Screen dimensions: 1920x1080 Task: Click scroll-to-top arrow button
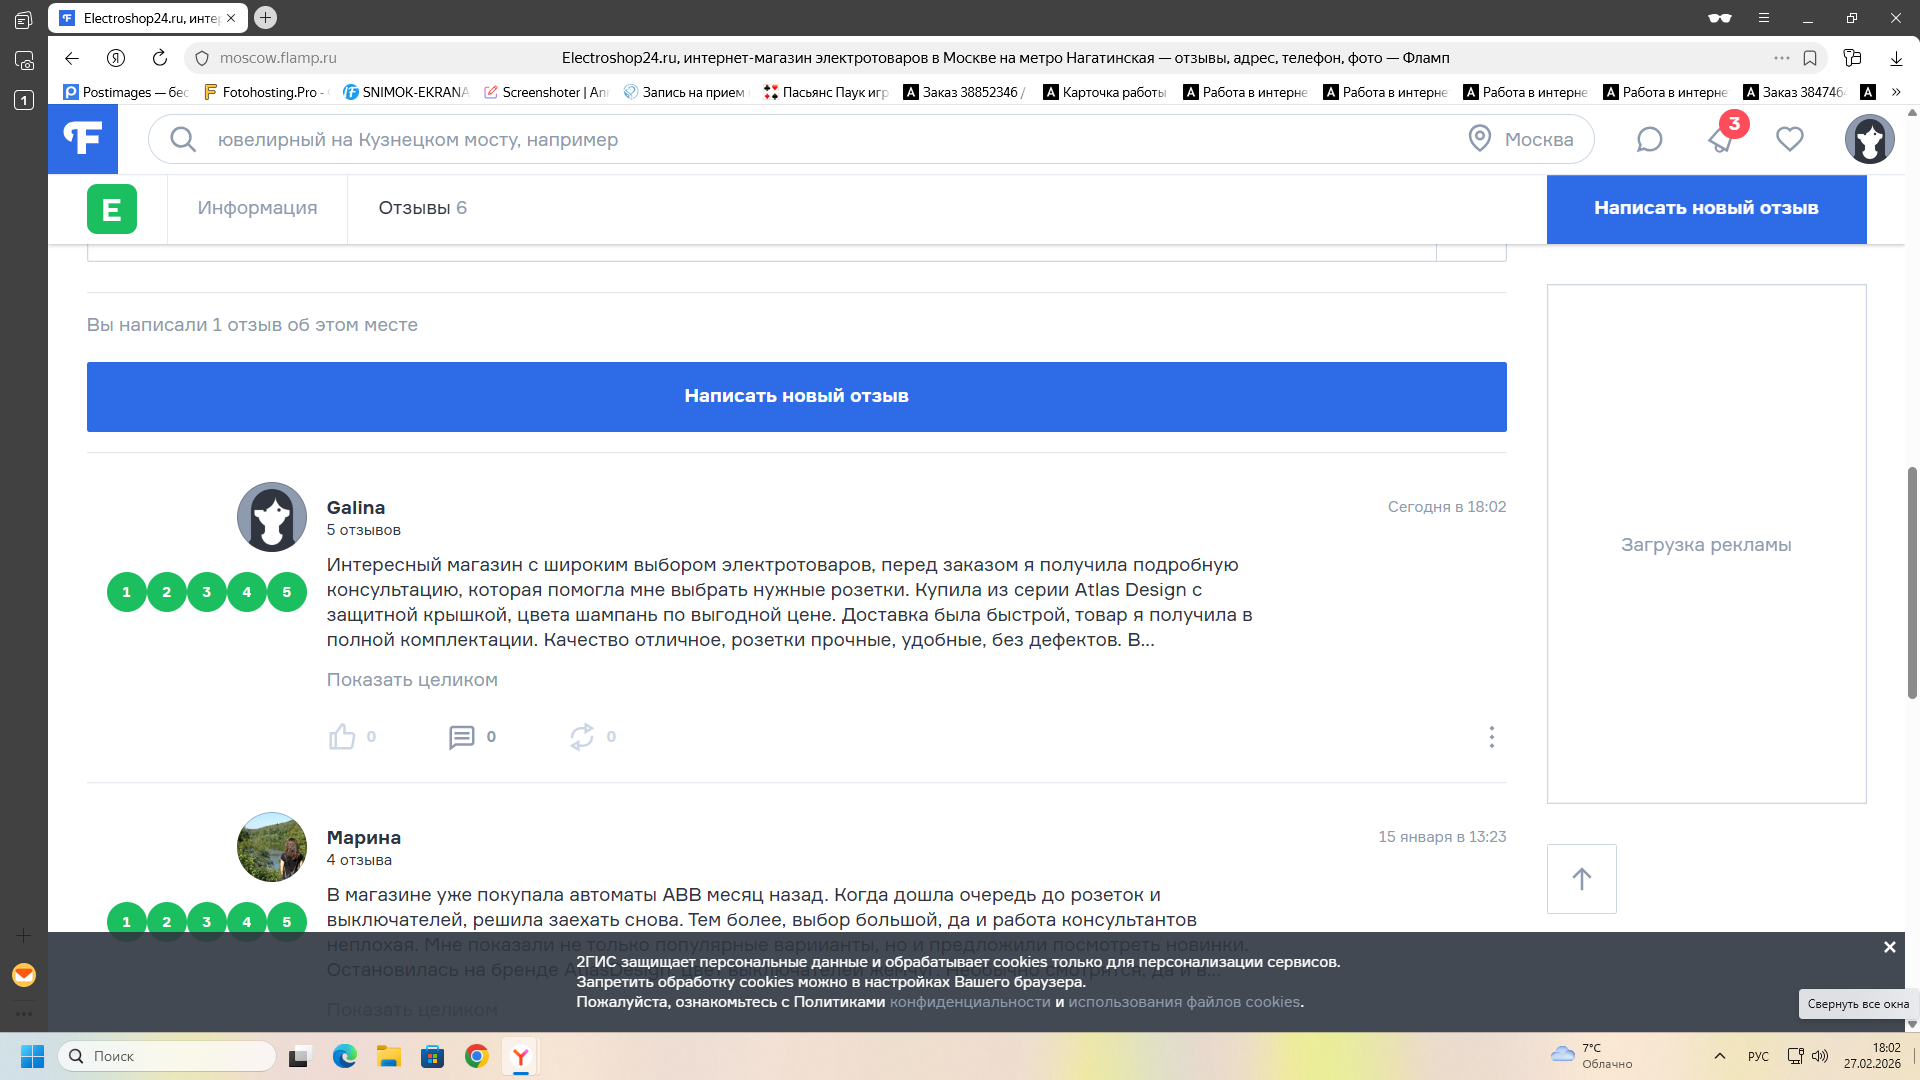(x=1581, y=879)
